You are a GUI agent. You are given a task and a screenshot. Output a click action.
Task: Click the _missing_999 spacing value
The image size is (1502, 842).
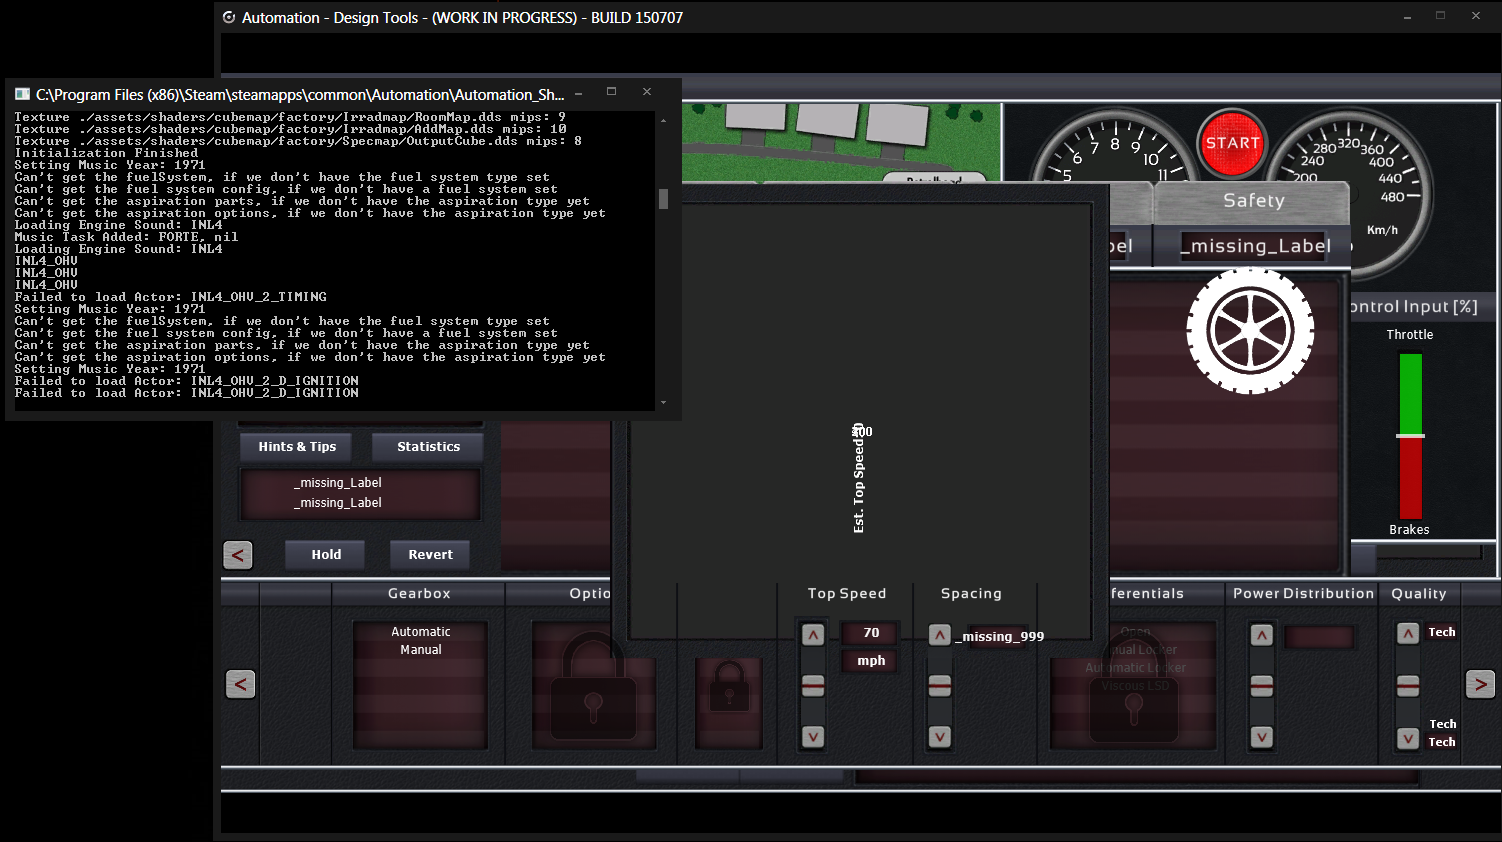[999, 637]
